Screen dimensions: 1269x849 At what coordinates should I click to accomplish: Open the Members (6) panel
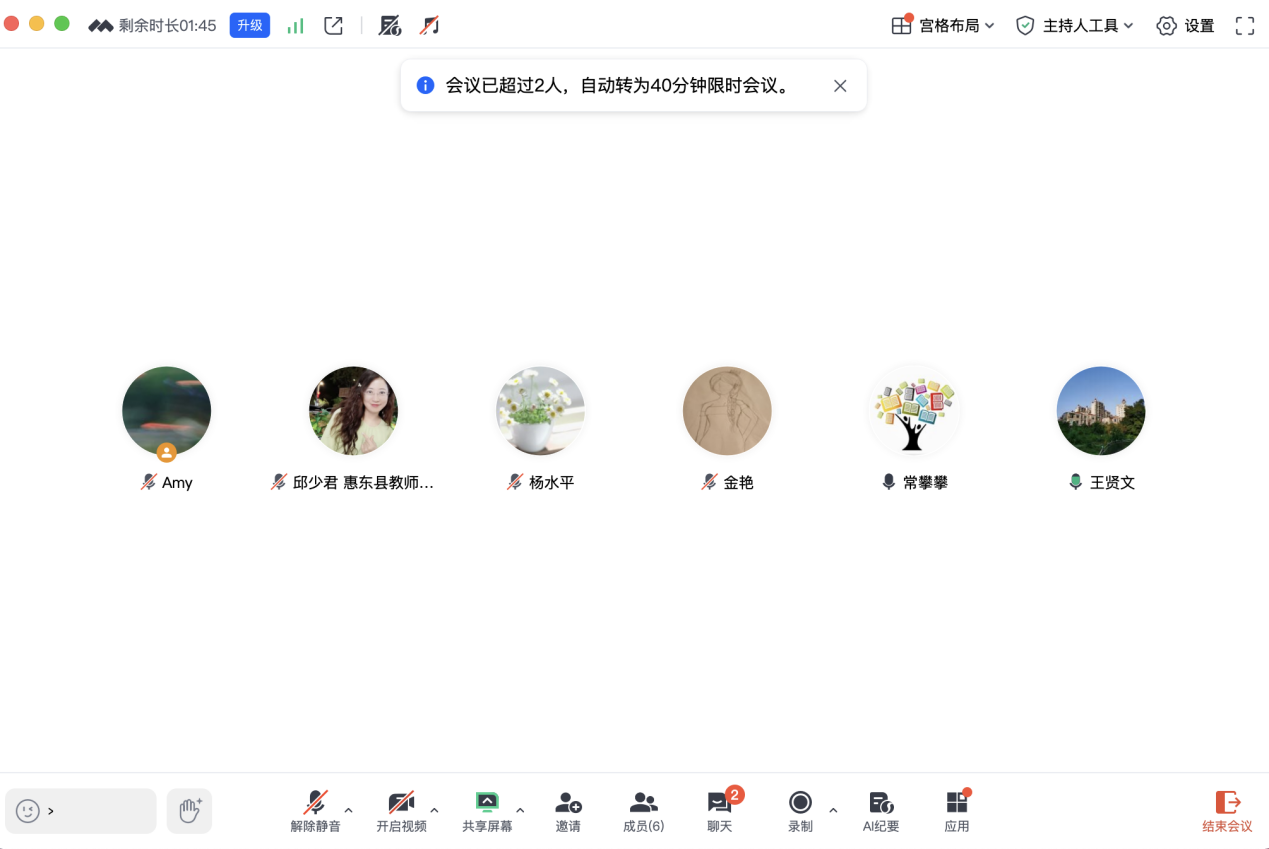(643, 810)
